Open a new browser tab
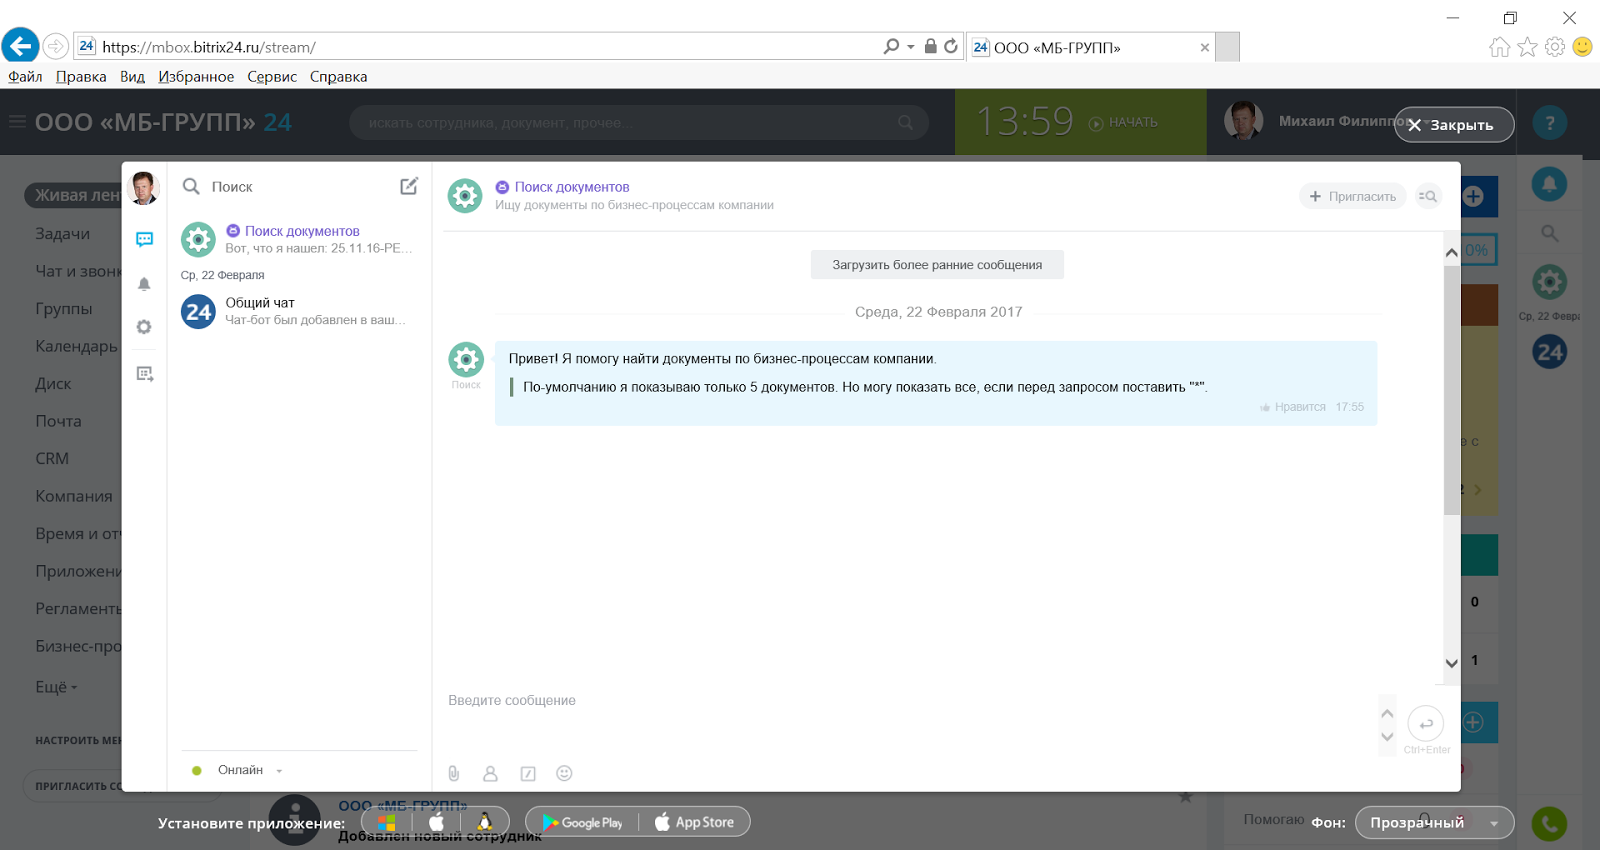 (1228, 47)
